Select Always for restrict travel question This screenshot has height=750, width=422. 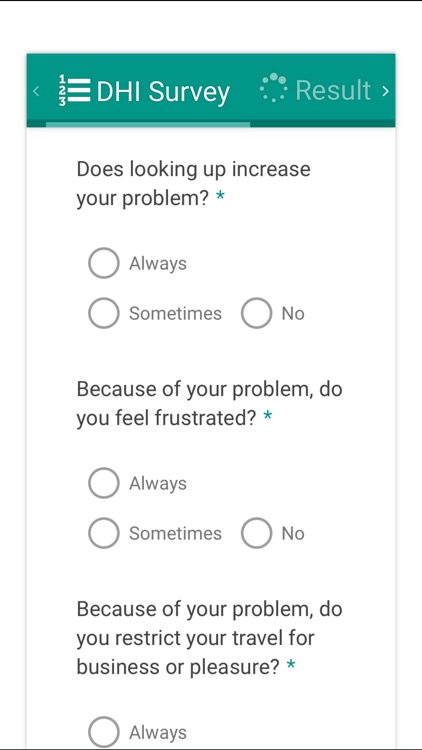coord(103,732)
